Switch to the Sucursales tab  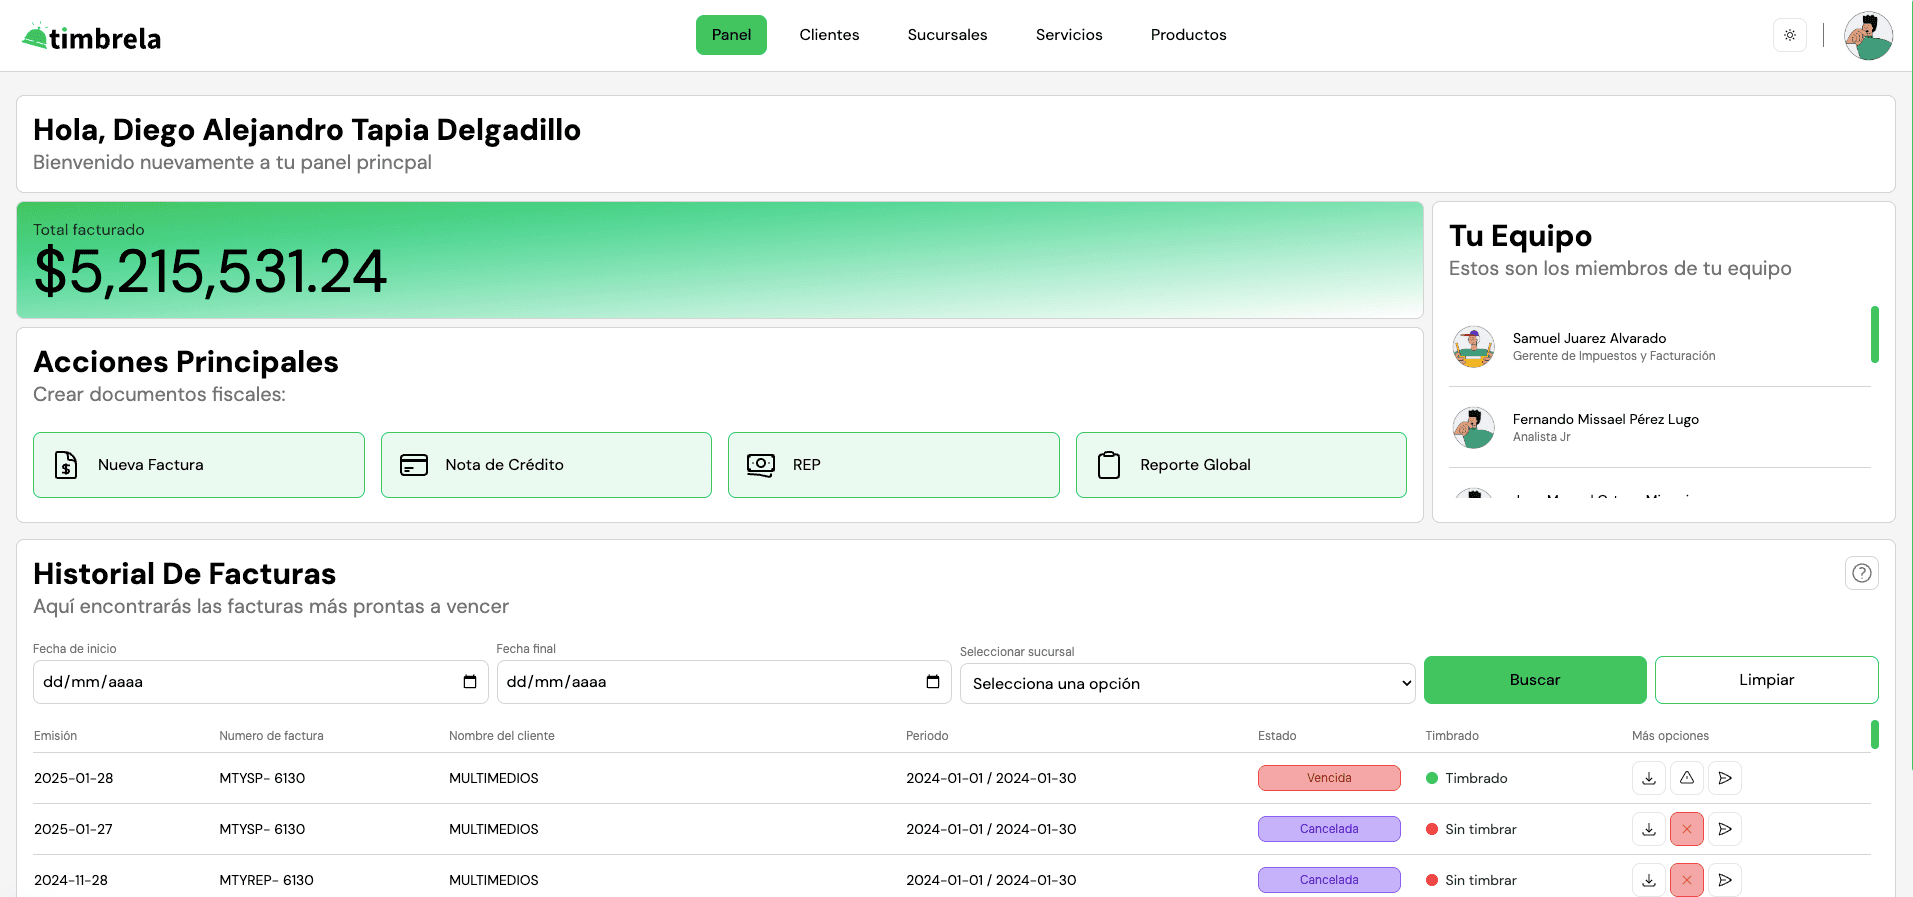947,35
